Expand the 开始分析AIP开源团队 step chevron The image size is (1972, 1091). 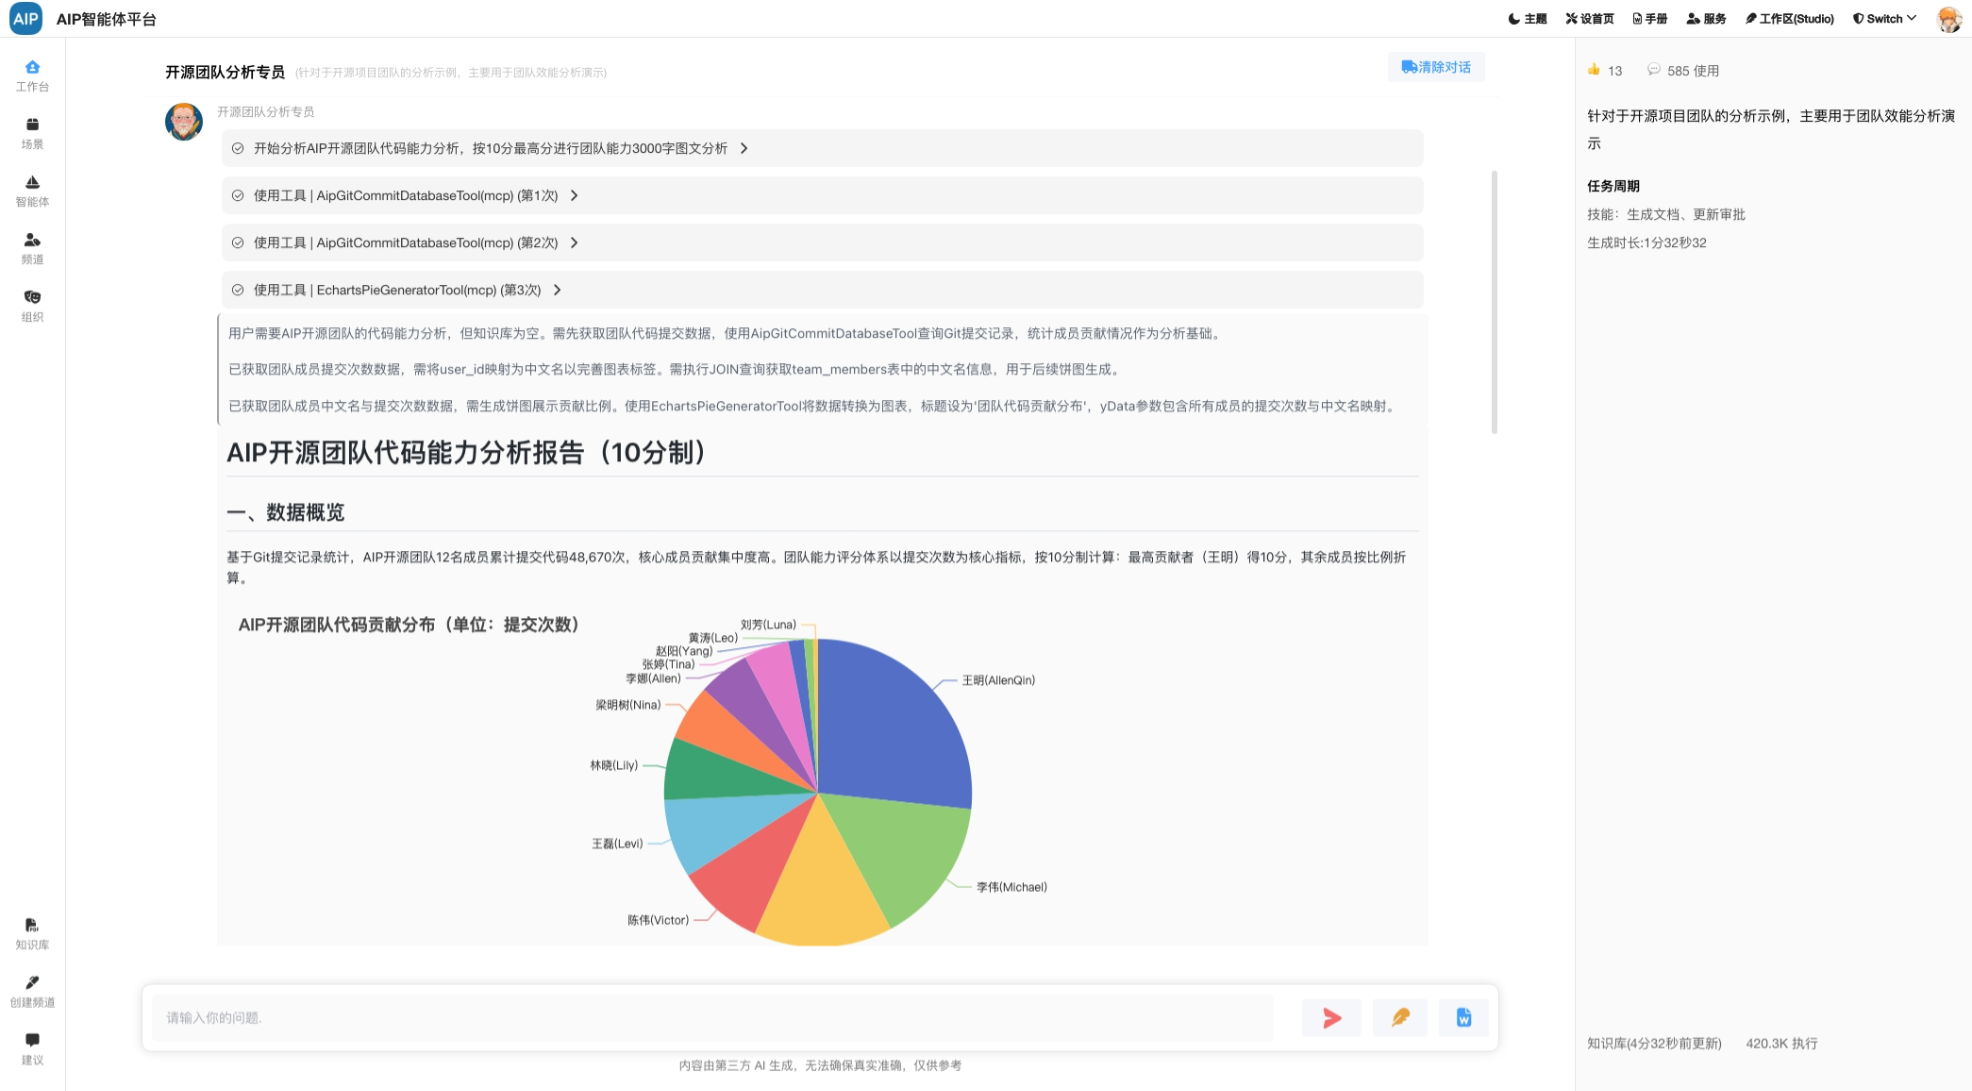744,148
